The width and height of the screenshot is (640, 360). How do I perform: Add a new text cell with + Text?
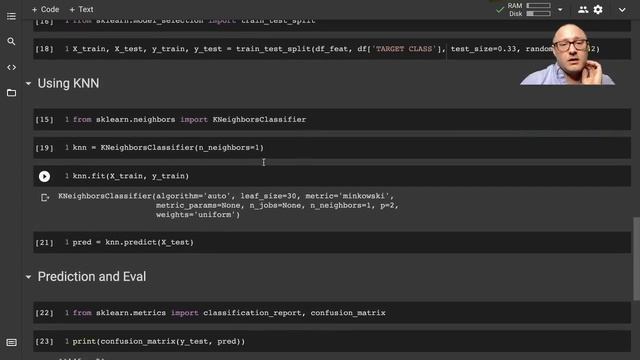81,9
